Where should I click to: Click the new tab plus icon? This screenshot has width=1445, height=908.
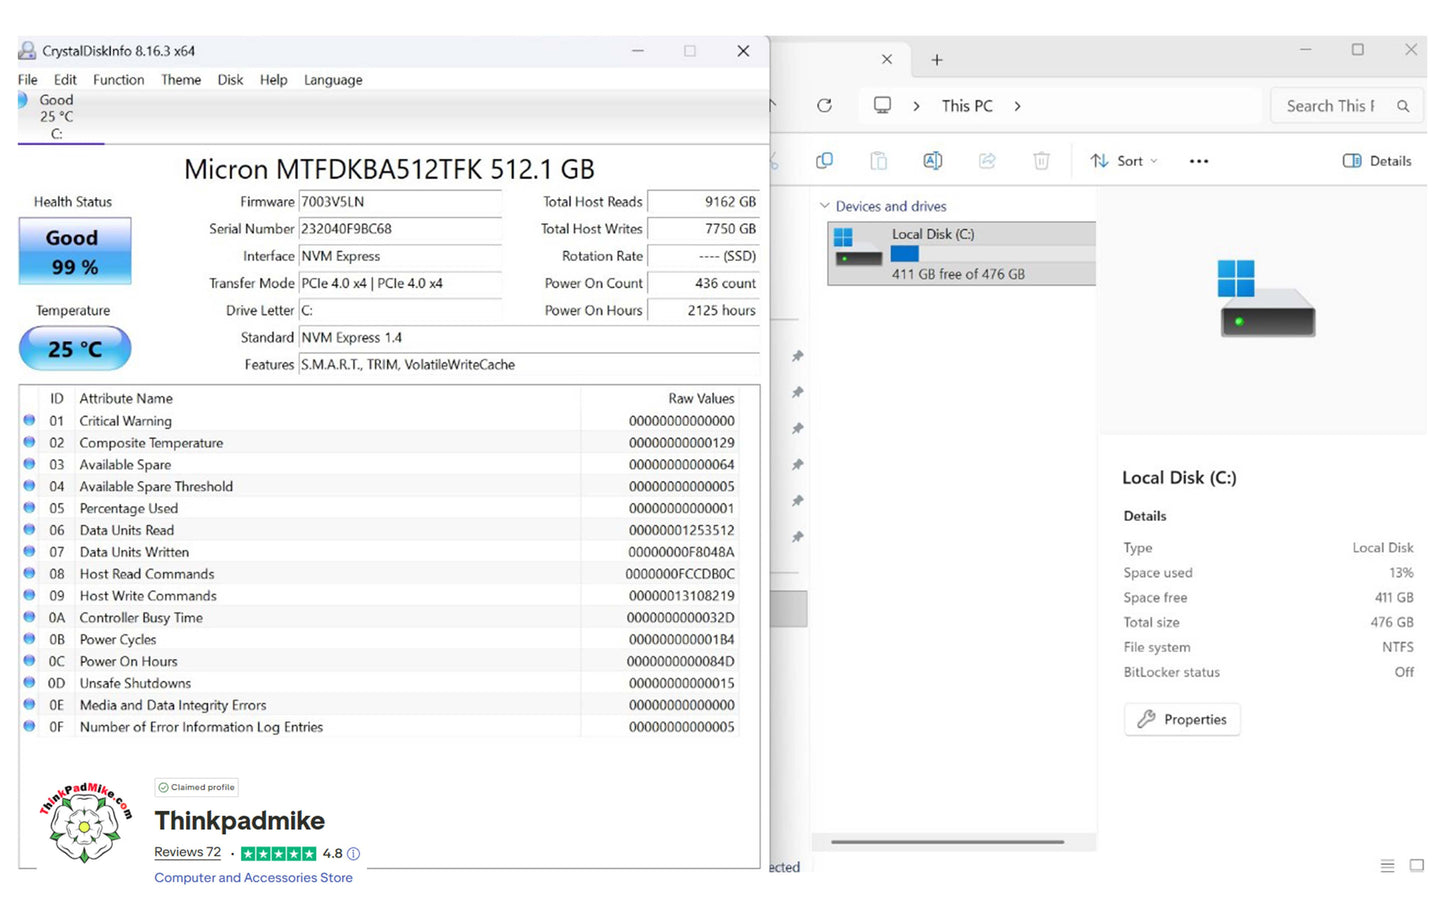click(x=937, y=60)
